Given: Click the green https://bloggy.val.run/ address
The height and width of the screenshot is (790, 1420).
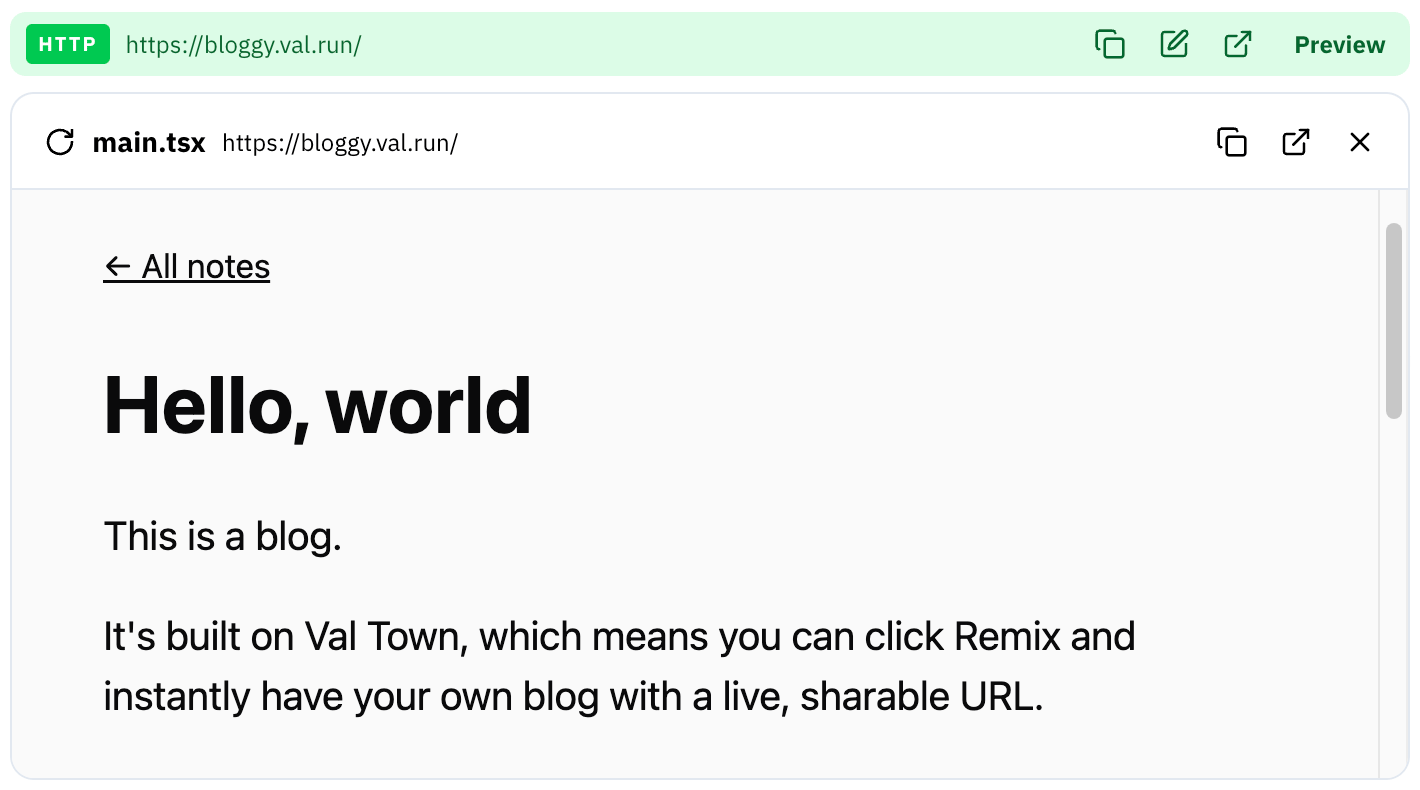Looking at the screenshot, I should [243, 45].
